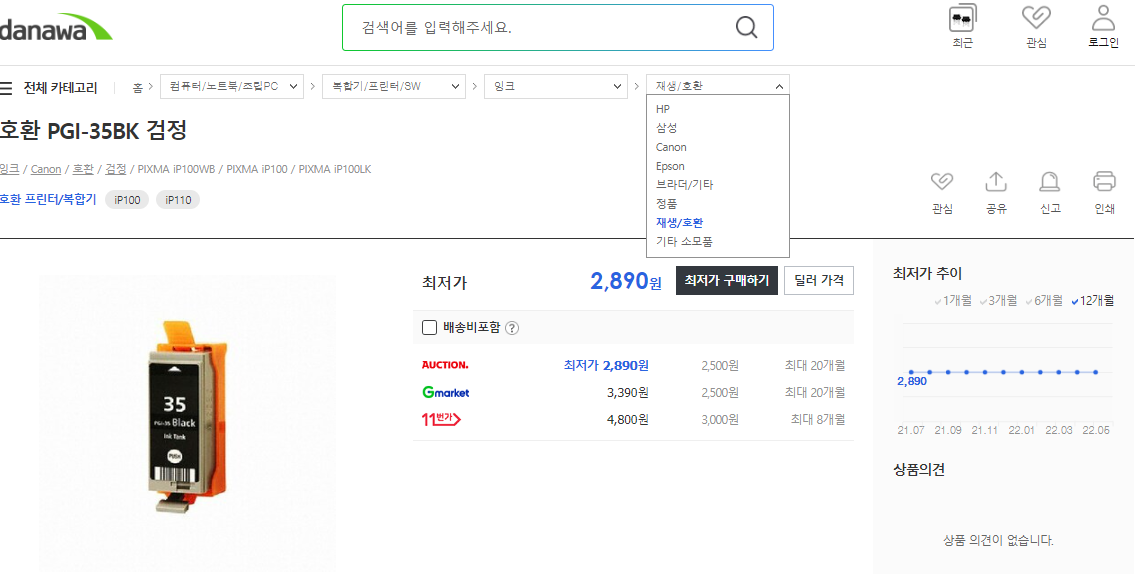This screenshot has width=1135, height=574.
Task: Click the 딜러 가격 button
Action: (x=819, y=281)
